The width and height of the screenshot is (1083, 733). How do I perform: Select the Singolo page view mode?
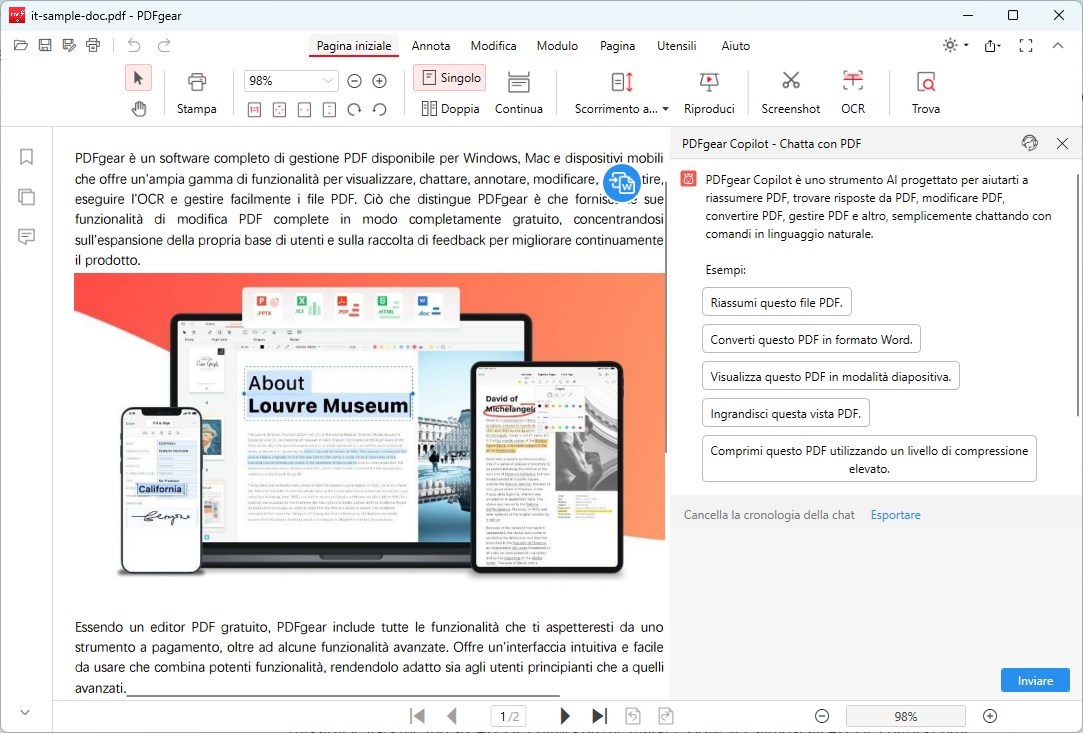(449, 77)
